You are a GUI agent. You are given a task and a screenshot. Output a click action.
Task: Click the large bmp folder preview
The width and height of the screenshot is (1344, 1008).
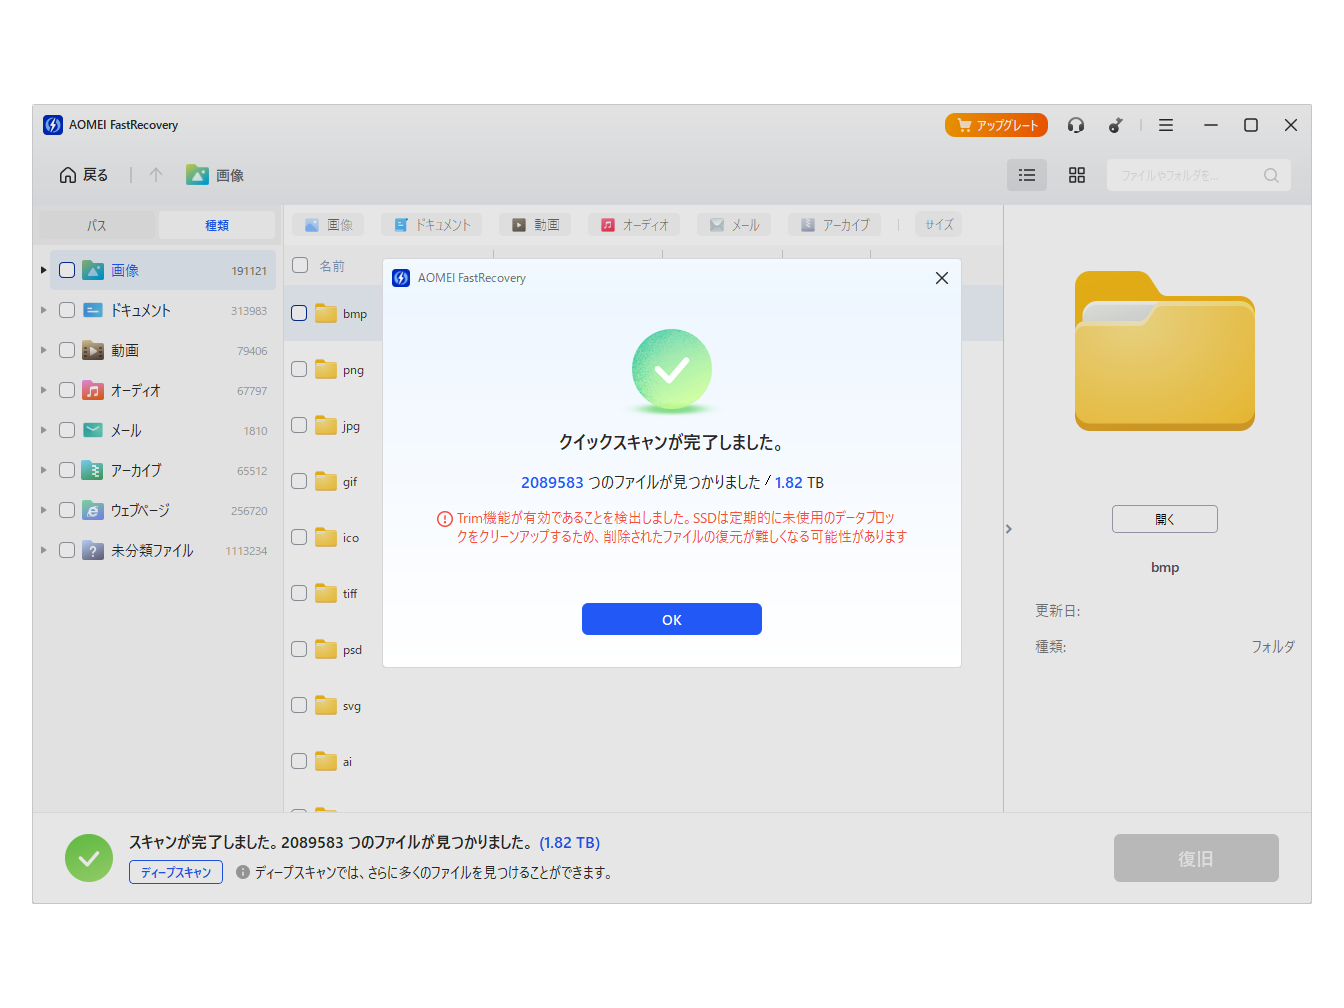click(1165, 350)
